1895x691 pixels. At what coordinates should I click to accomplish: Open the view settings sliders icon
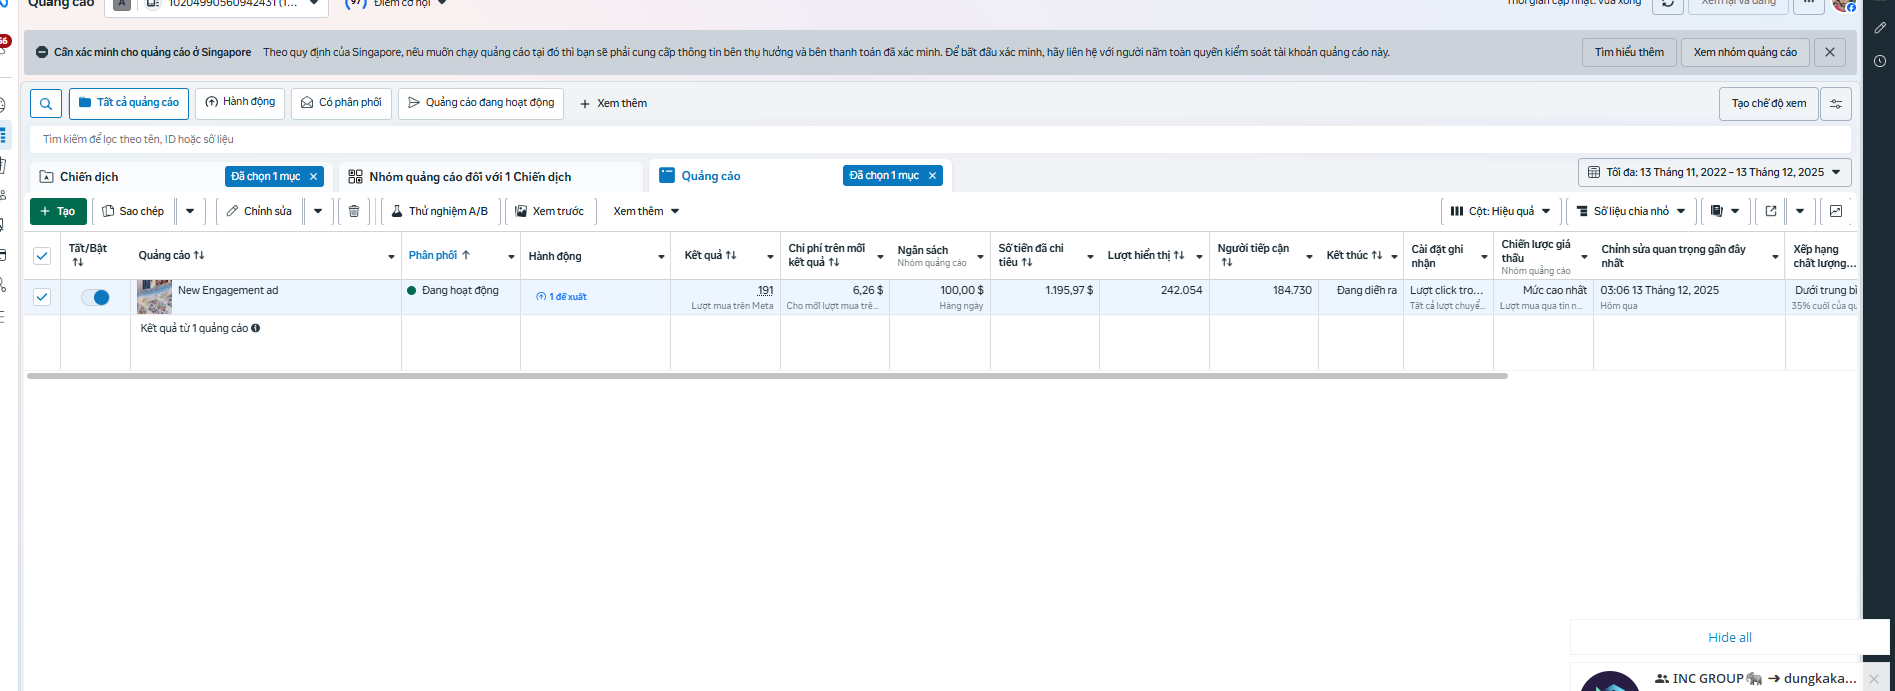[1836, 104]
